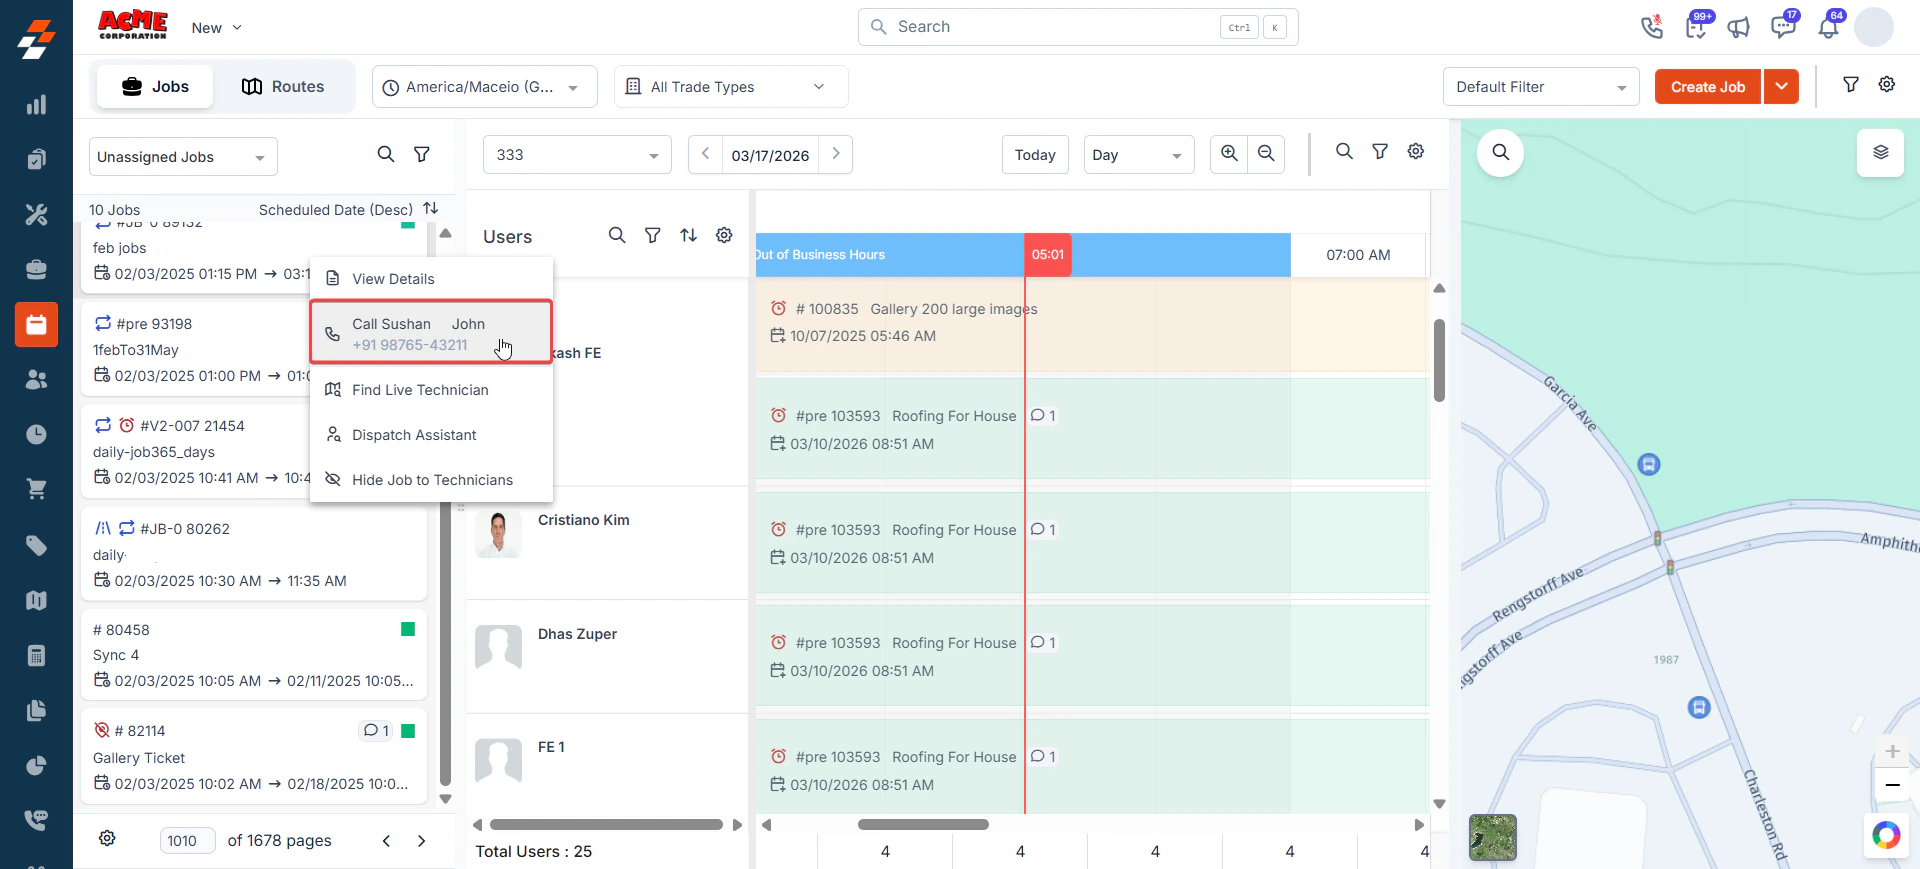Open the announcements megaphone icon
This screenshot has height=869, width=1920.
pyautogui.click(x=1739, y=27)
